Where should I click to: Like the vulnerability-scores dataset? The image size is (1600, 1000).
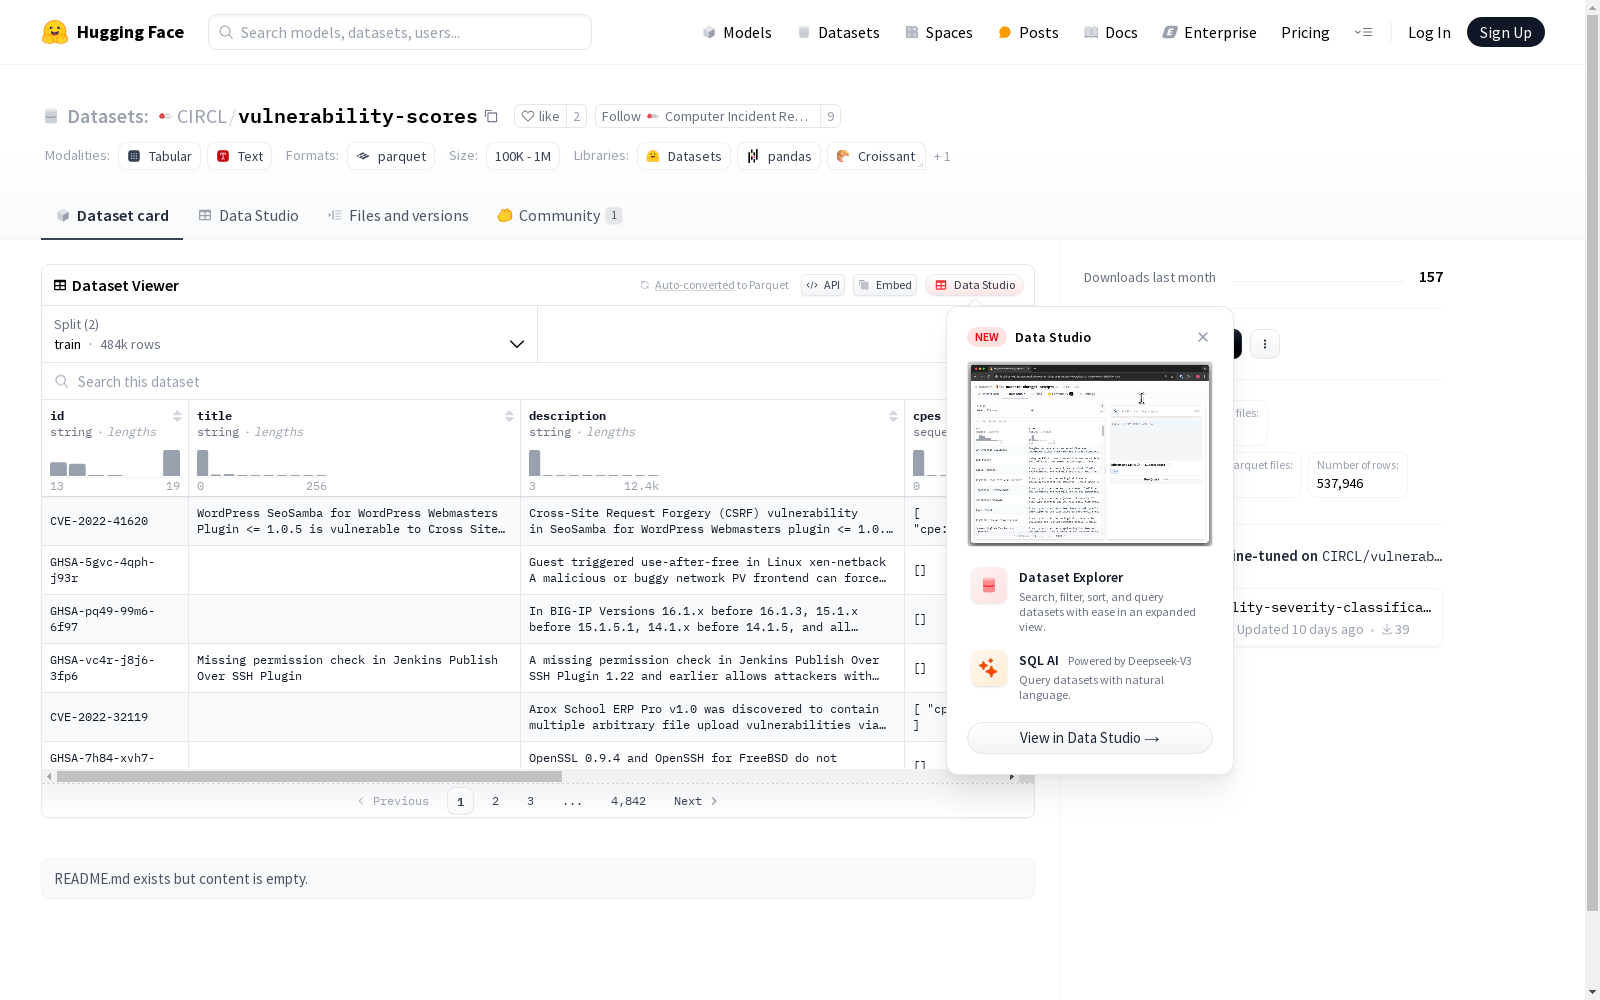pos(540,116)
